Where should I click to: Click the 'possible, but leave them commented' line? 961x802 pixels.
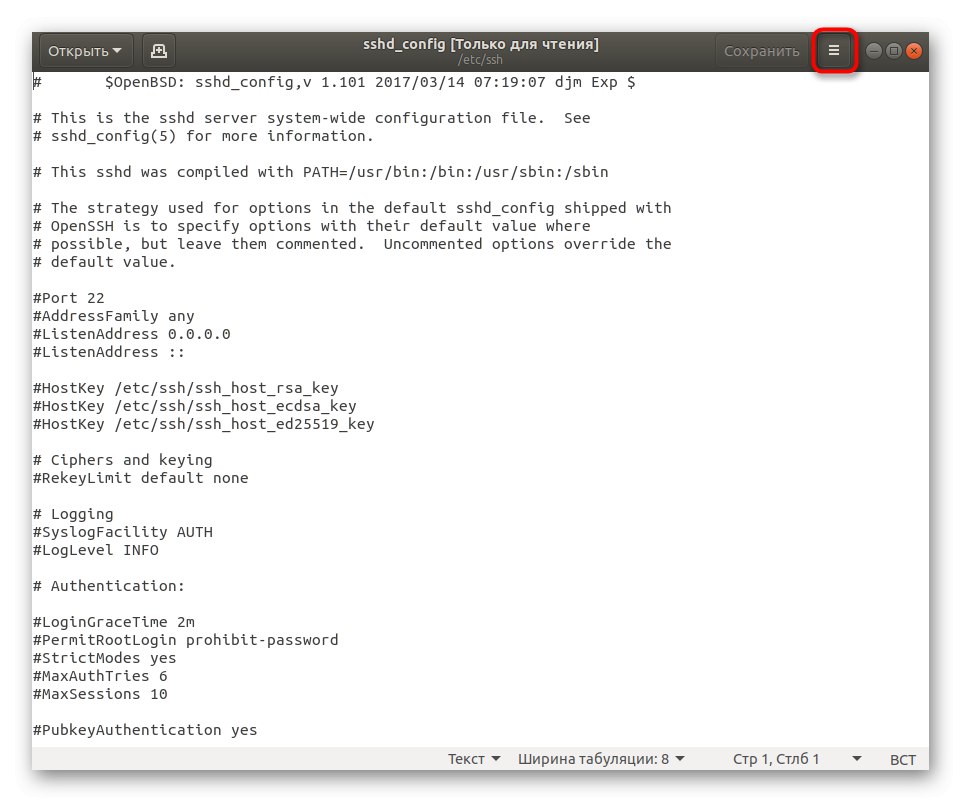tap(352, 244)
